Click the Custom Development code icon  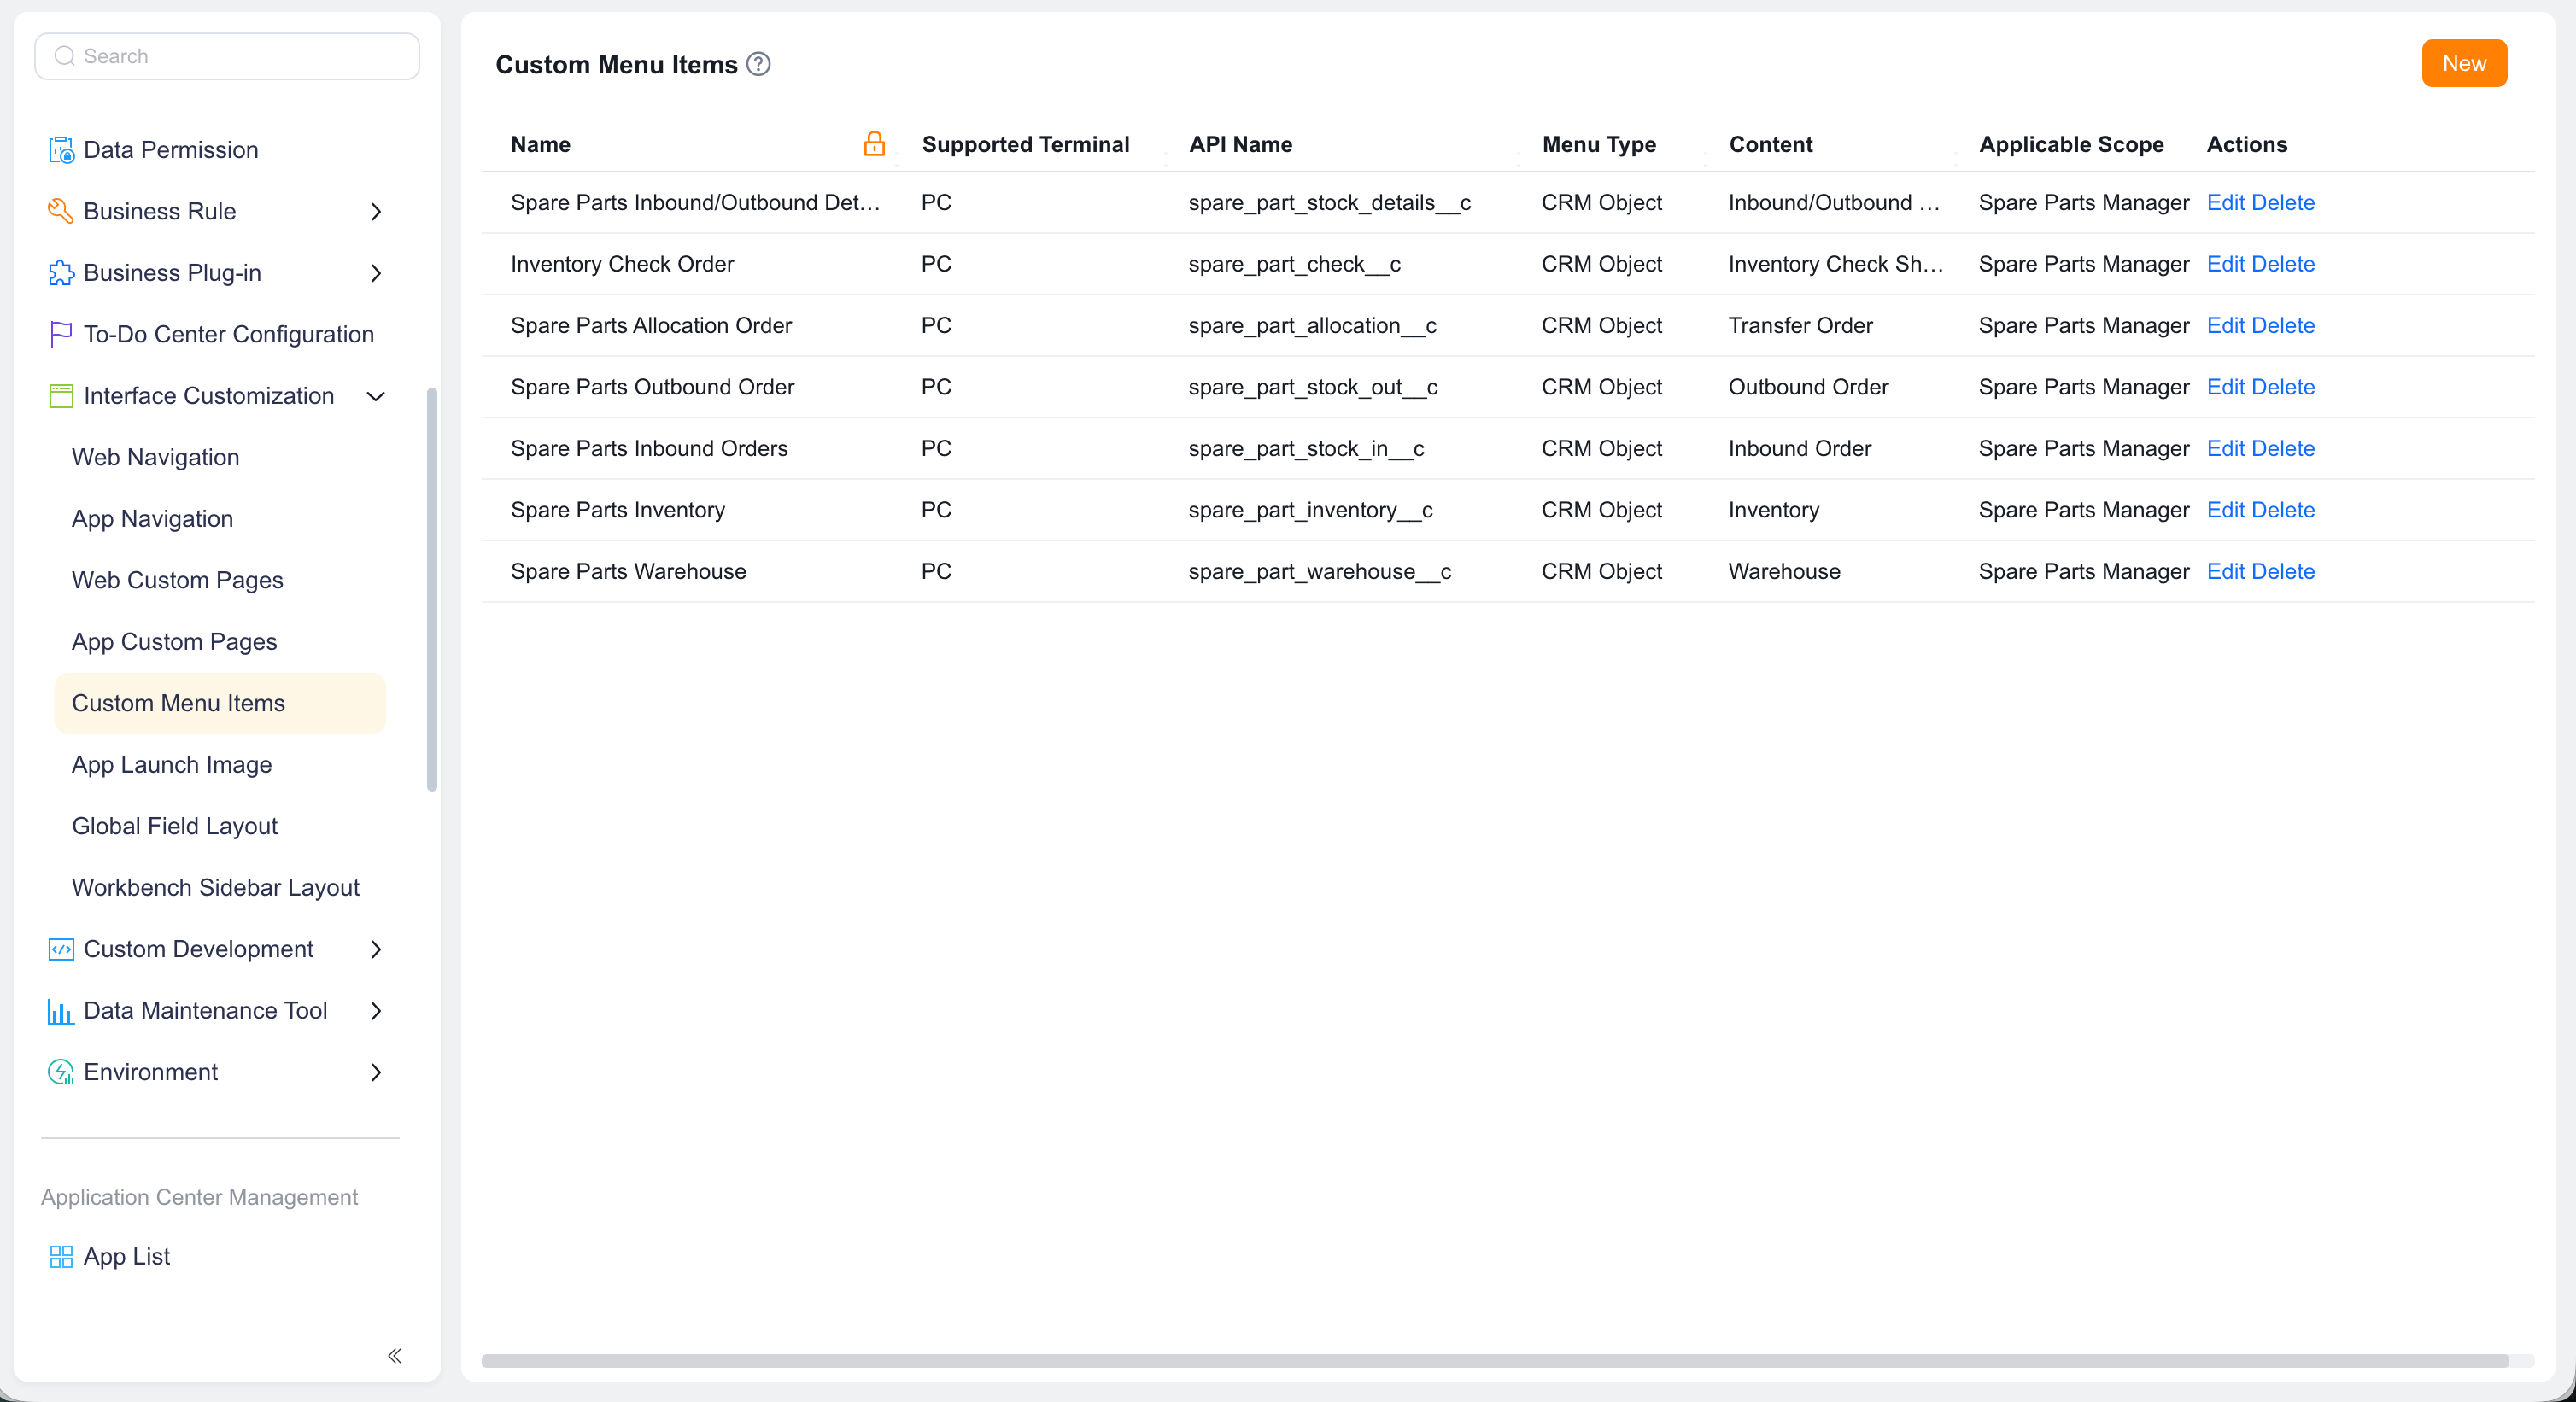click(x=61, y=949)
